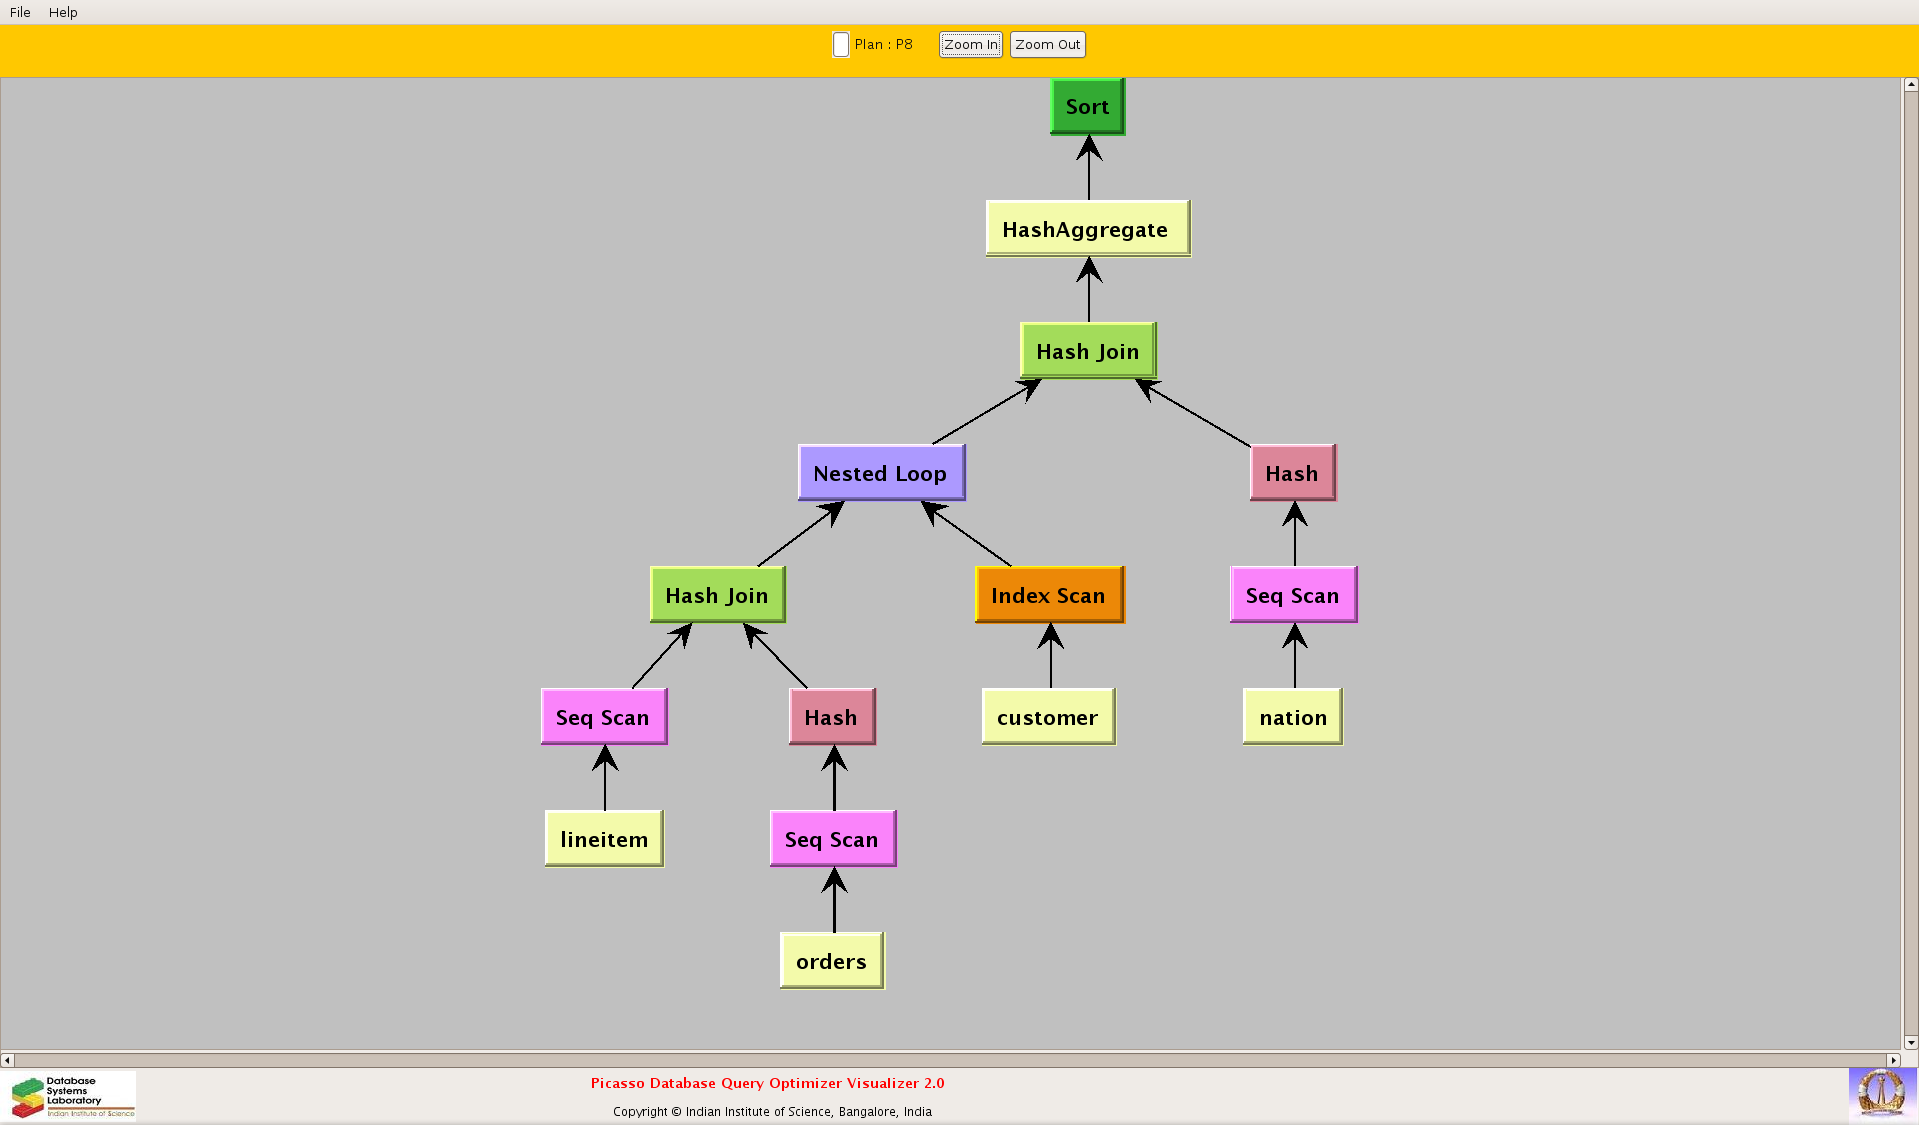Open the File menu
The image size is (1919, 1125).
click(x=20, y=12)
